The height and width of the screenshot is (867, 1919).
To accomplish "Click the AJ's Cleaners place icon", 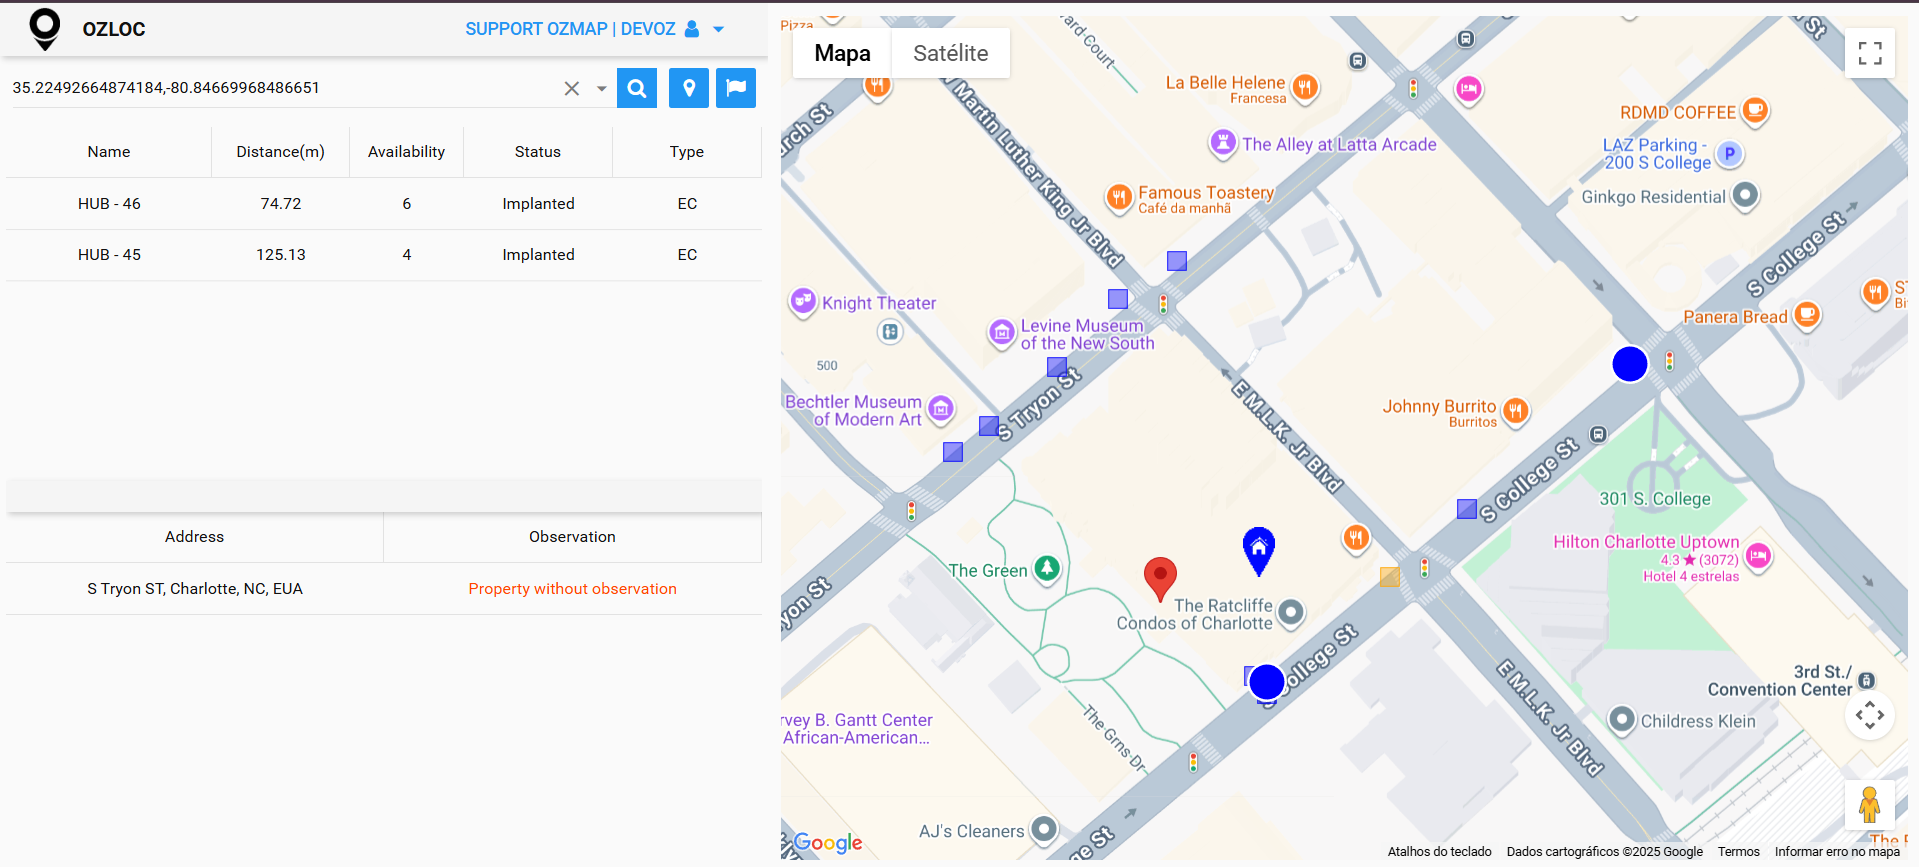I will (1044, 829).
